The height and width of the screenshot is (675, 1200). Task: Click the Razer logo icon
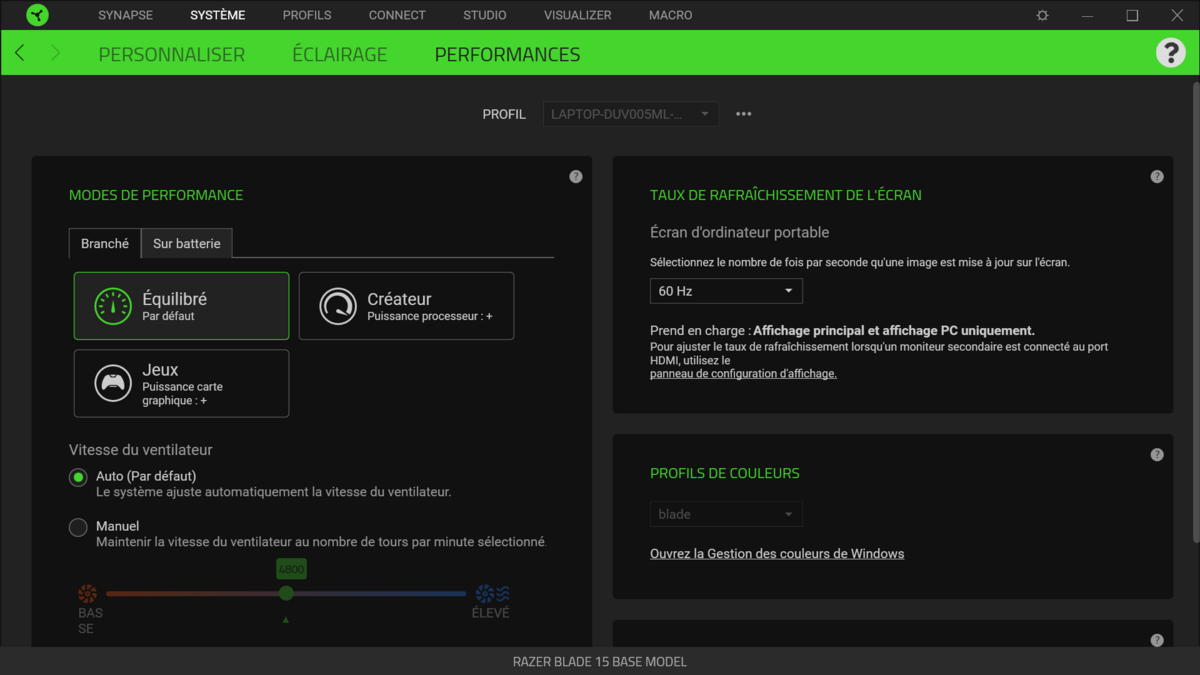pos(37,15)
